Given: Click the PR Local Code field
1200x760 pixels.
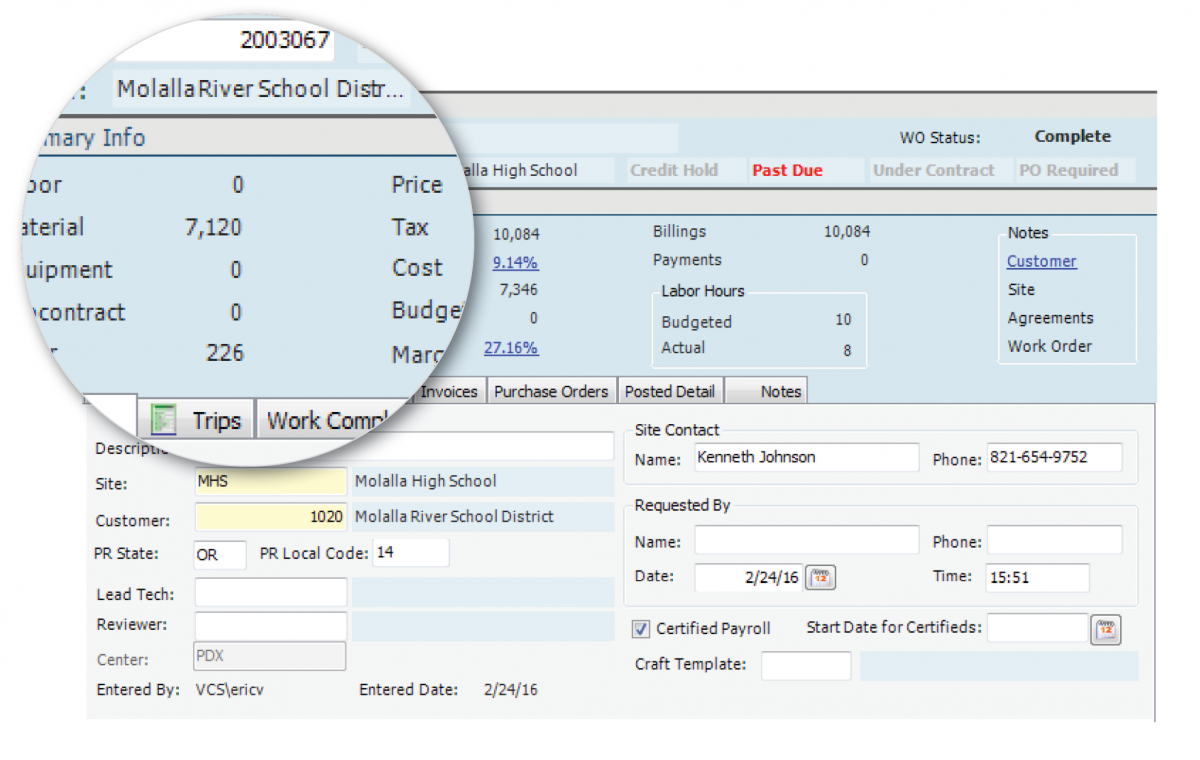Looking at the screenshot, I should (x=411, y=552).
